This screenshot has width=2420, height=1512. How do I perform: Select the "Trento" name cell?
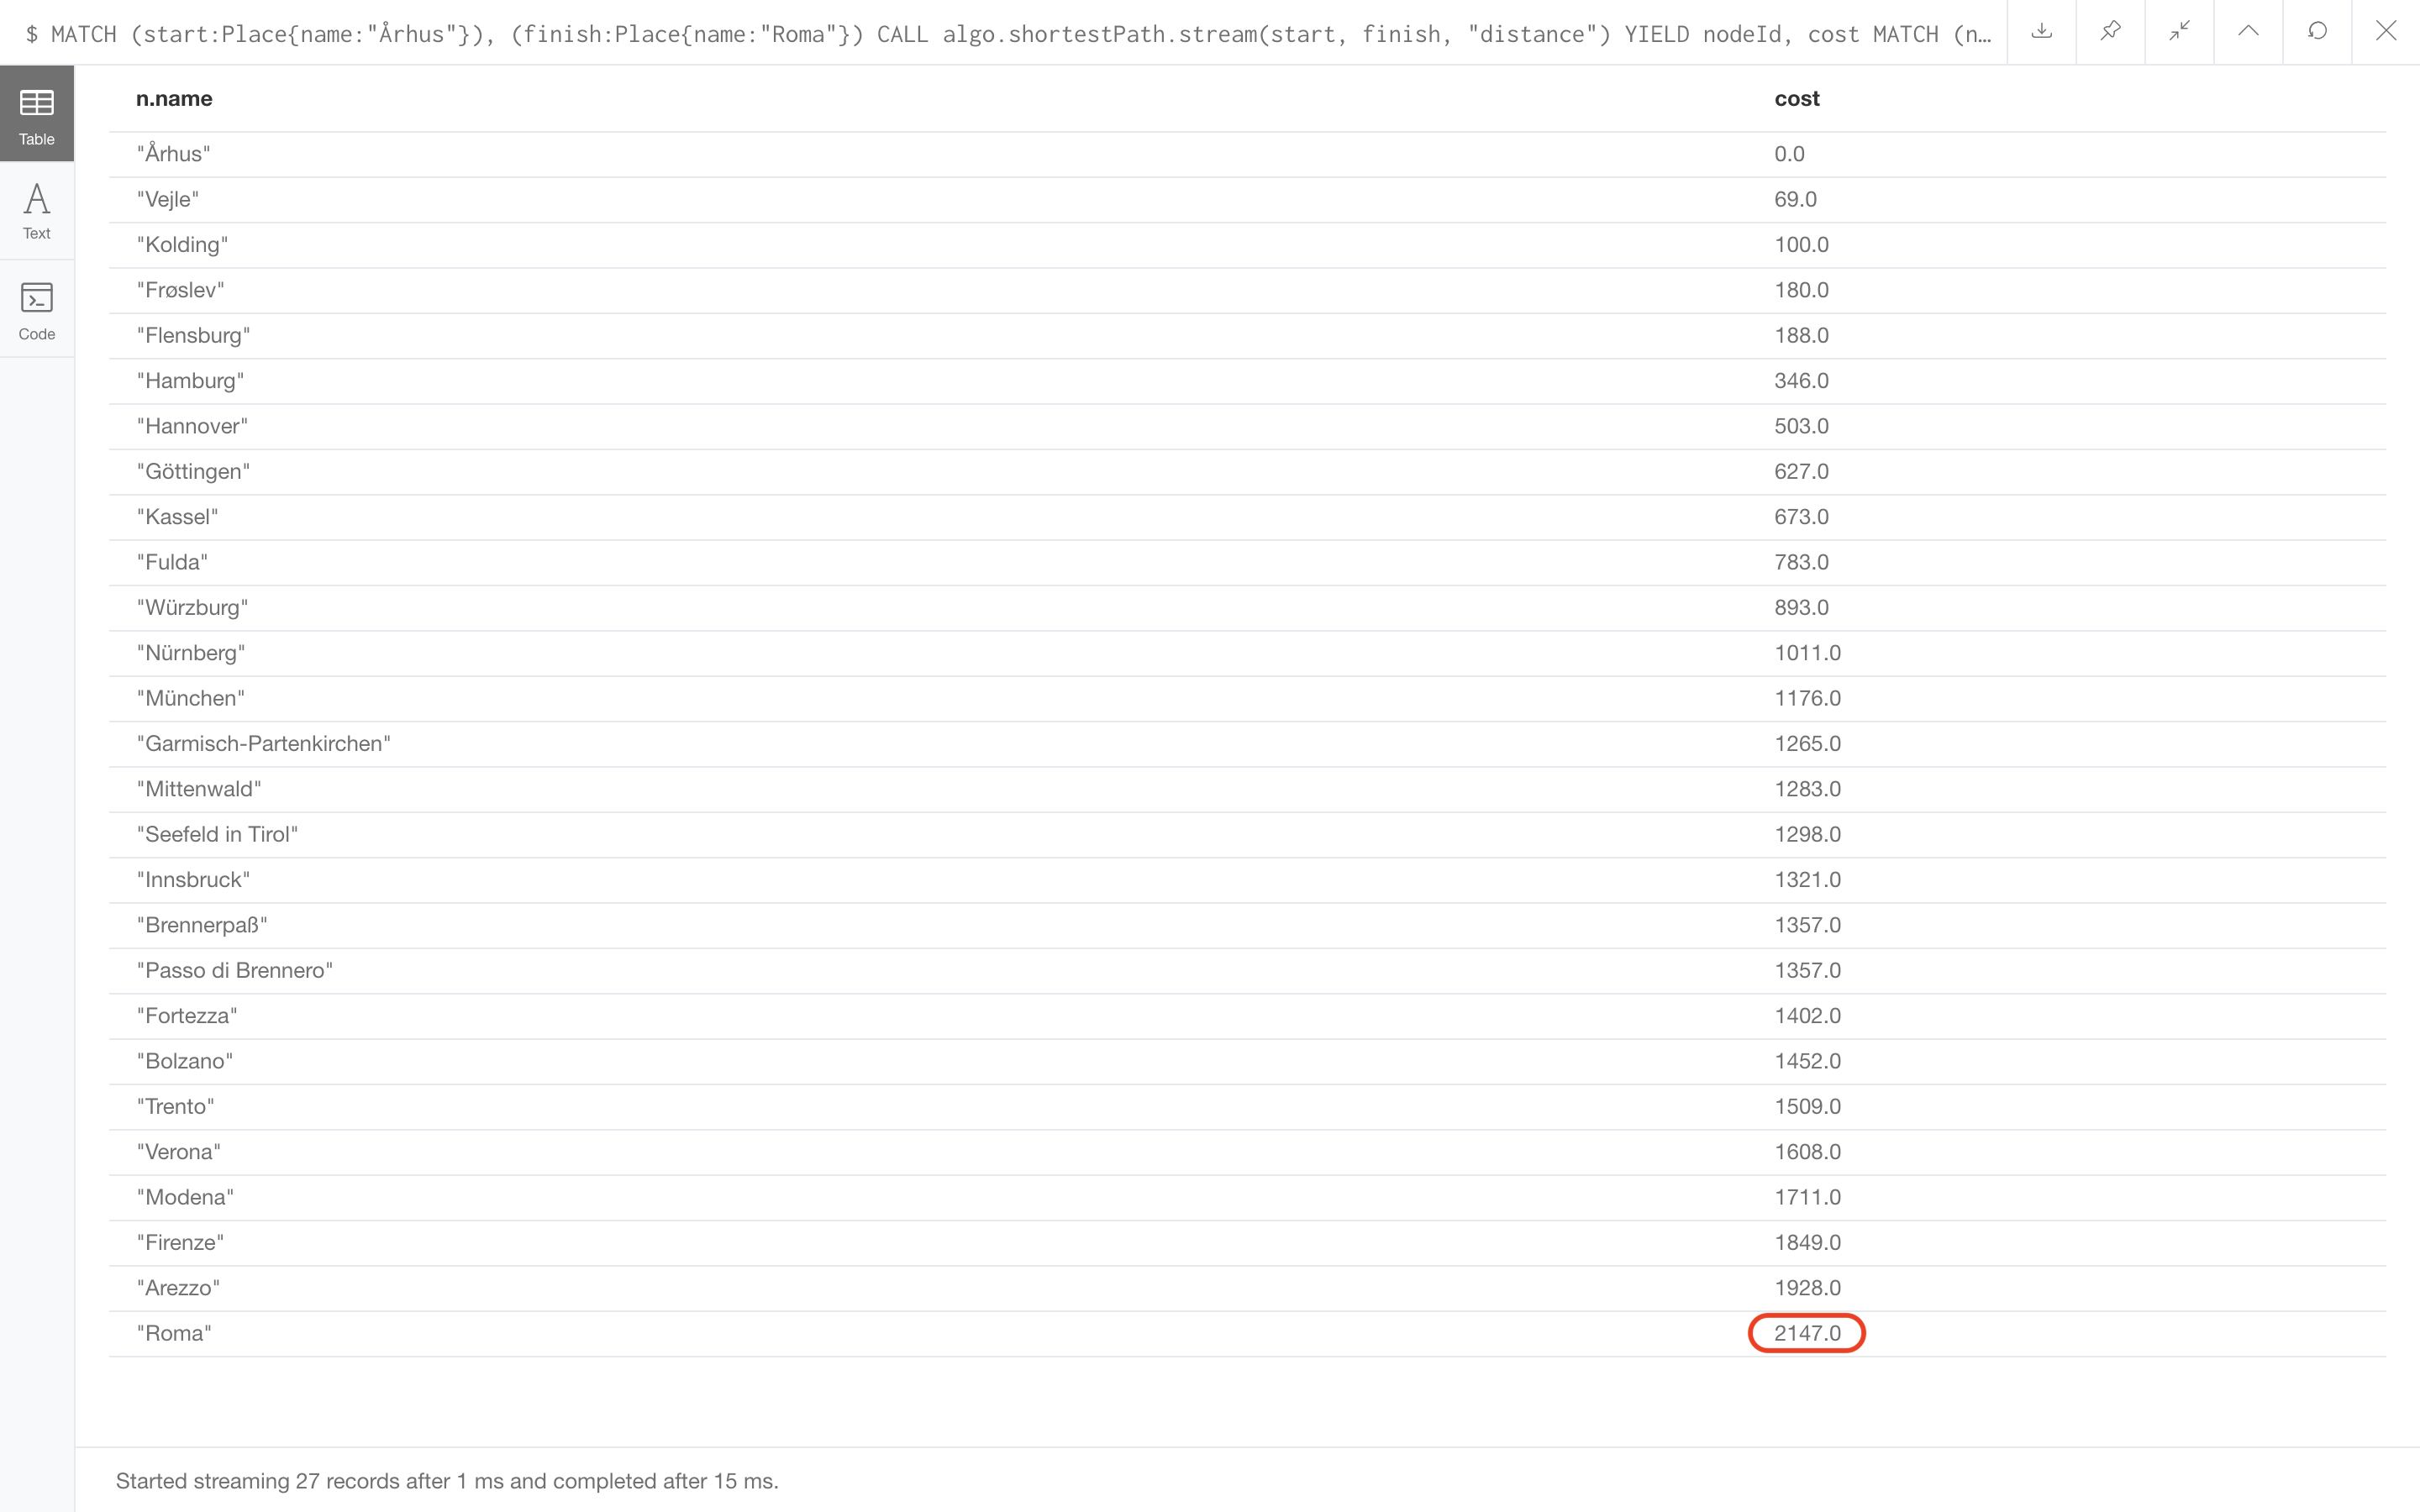pyautogui.click(x=175, y=1106)
